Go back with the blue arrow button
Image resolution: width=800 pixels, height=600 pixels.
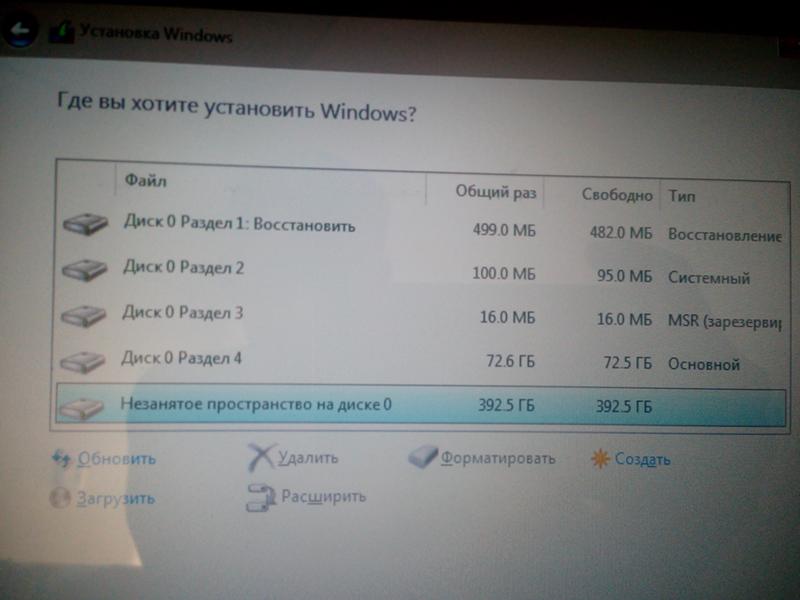pyautogui.click(x=19, y=30)
